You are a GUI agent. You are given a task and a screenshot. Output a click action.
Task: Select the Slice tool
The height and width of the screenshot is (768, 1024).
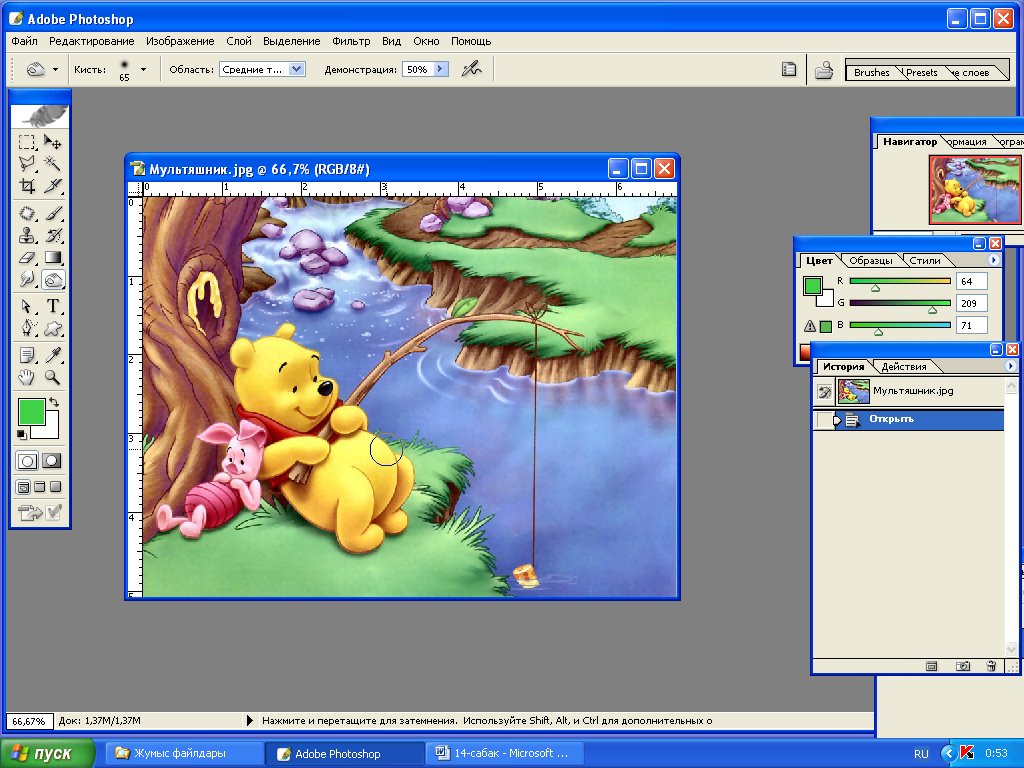pos(52,186)
